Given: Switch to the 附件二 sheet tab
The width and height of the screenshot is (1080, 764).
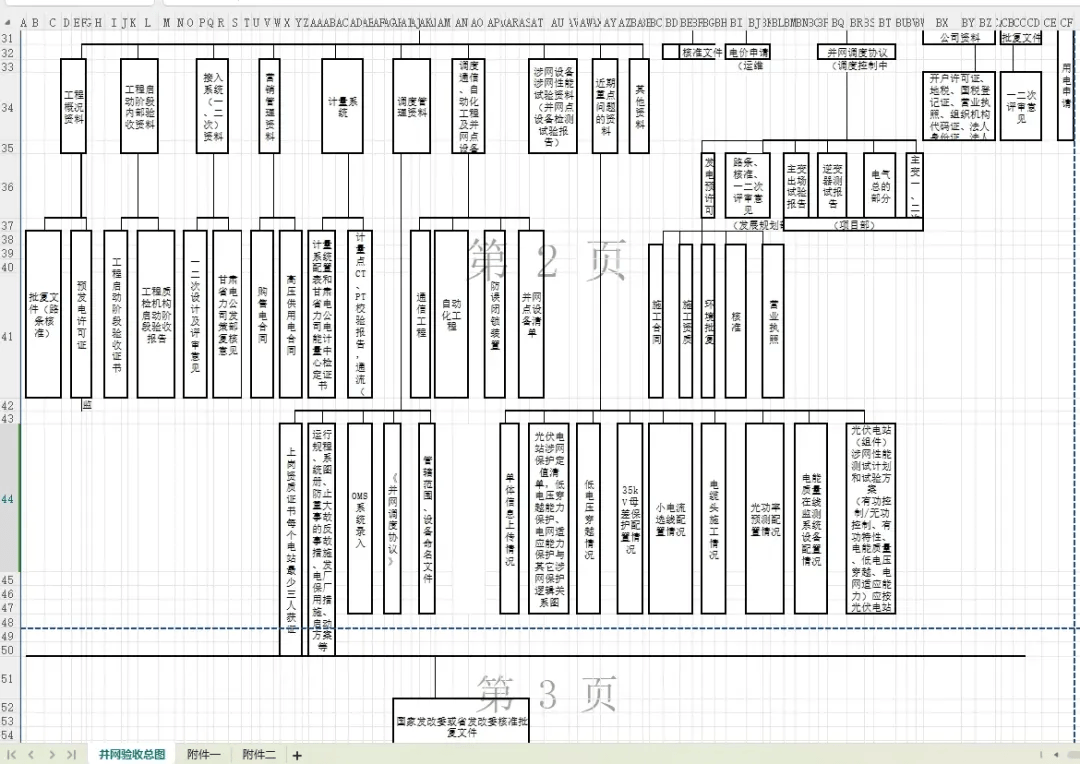Looking at the screenshot, I should 258,755.
